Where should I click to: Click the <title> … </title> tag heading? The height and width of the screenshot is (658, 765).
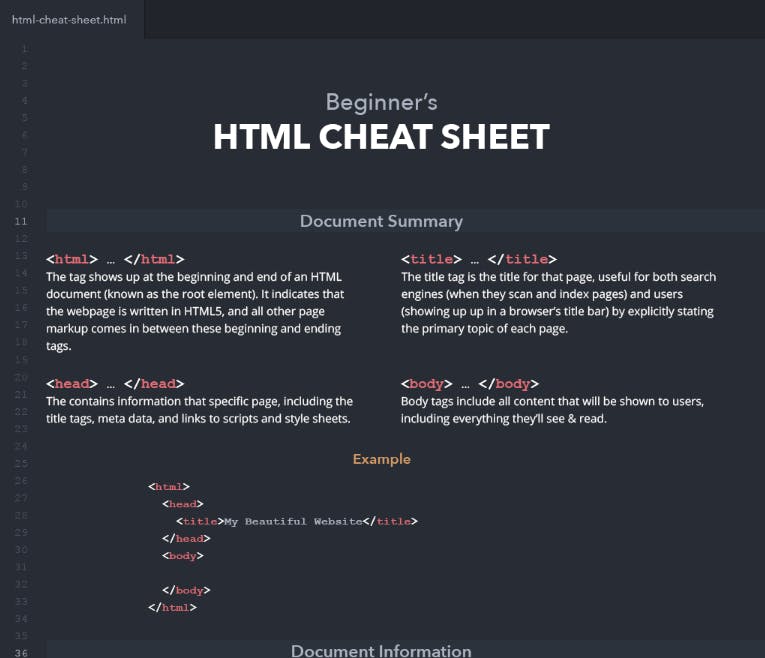[x=479, y=259]
